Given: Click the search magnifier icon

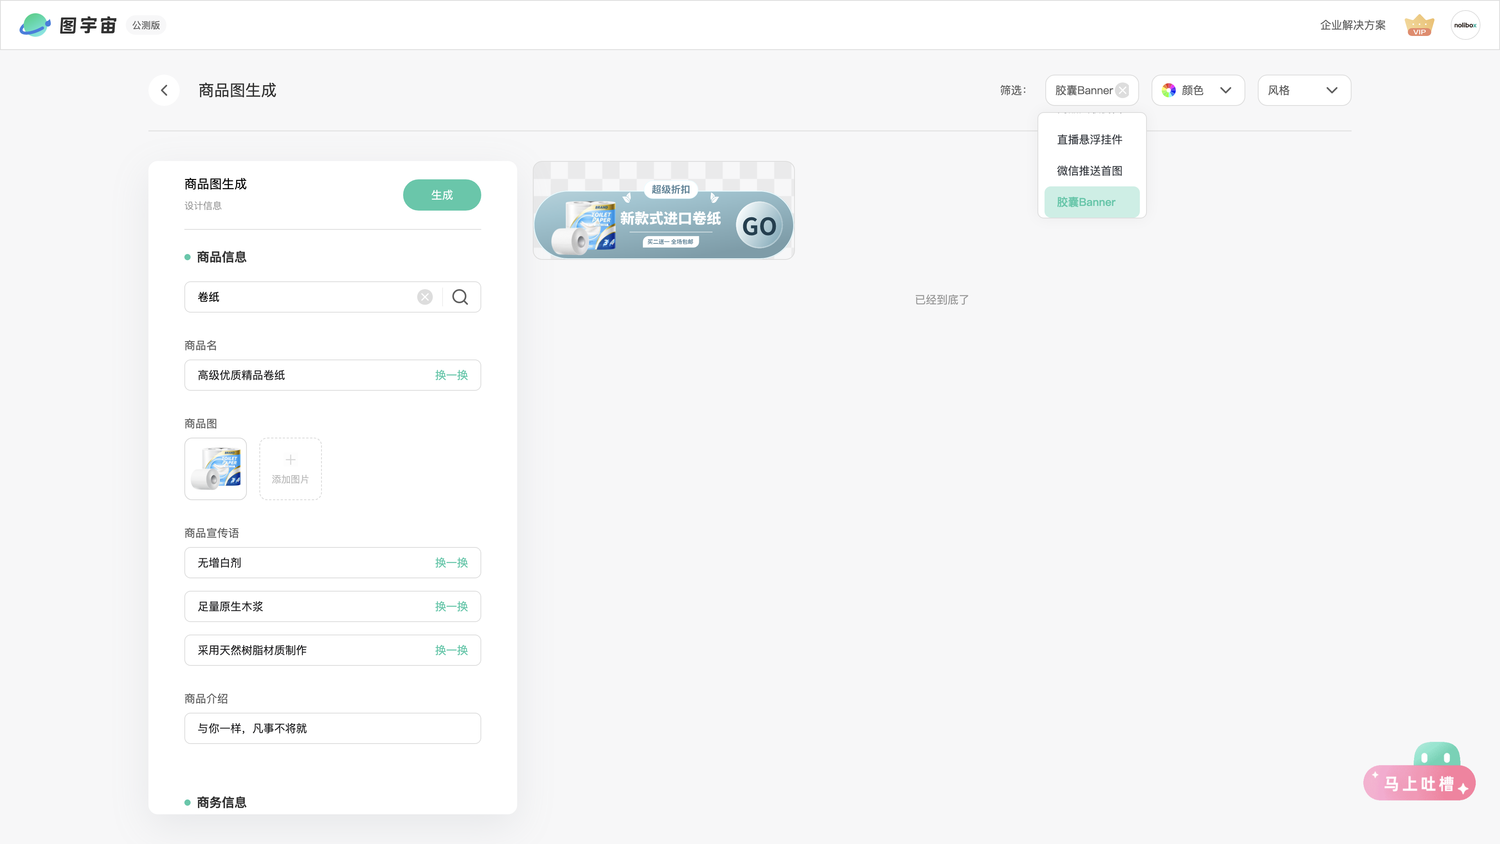Looking at the screenshot, I should pyautogui.click(x=460, y=297).
